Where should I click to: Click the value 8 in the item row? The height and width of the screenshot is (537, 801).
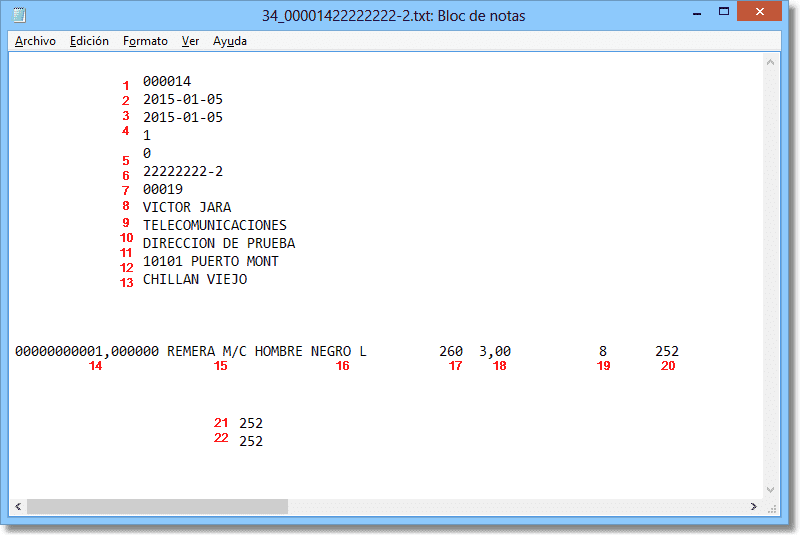[x=603, y=352]
